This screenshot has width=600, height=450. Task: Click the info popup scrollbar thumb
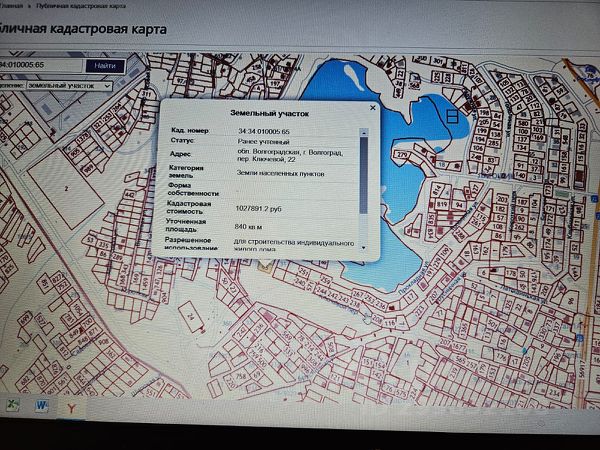(364, 175)
